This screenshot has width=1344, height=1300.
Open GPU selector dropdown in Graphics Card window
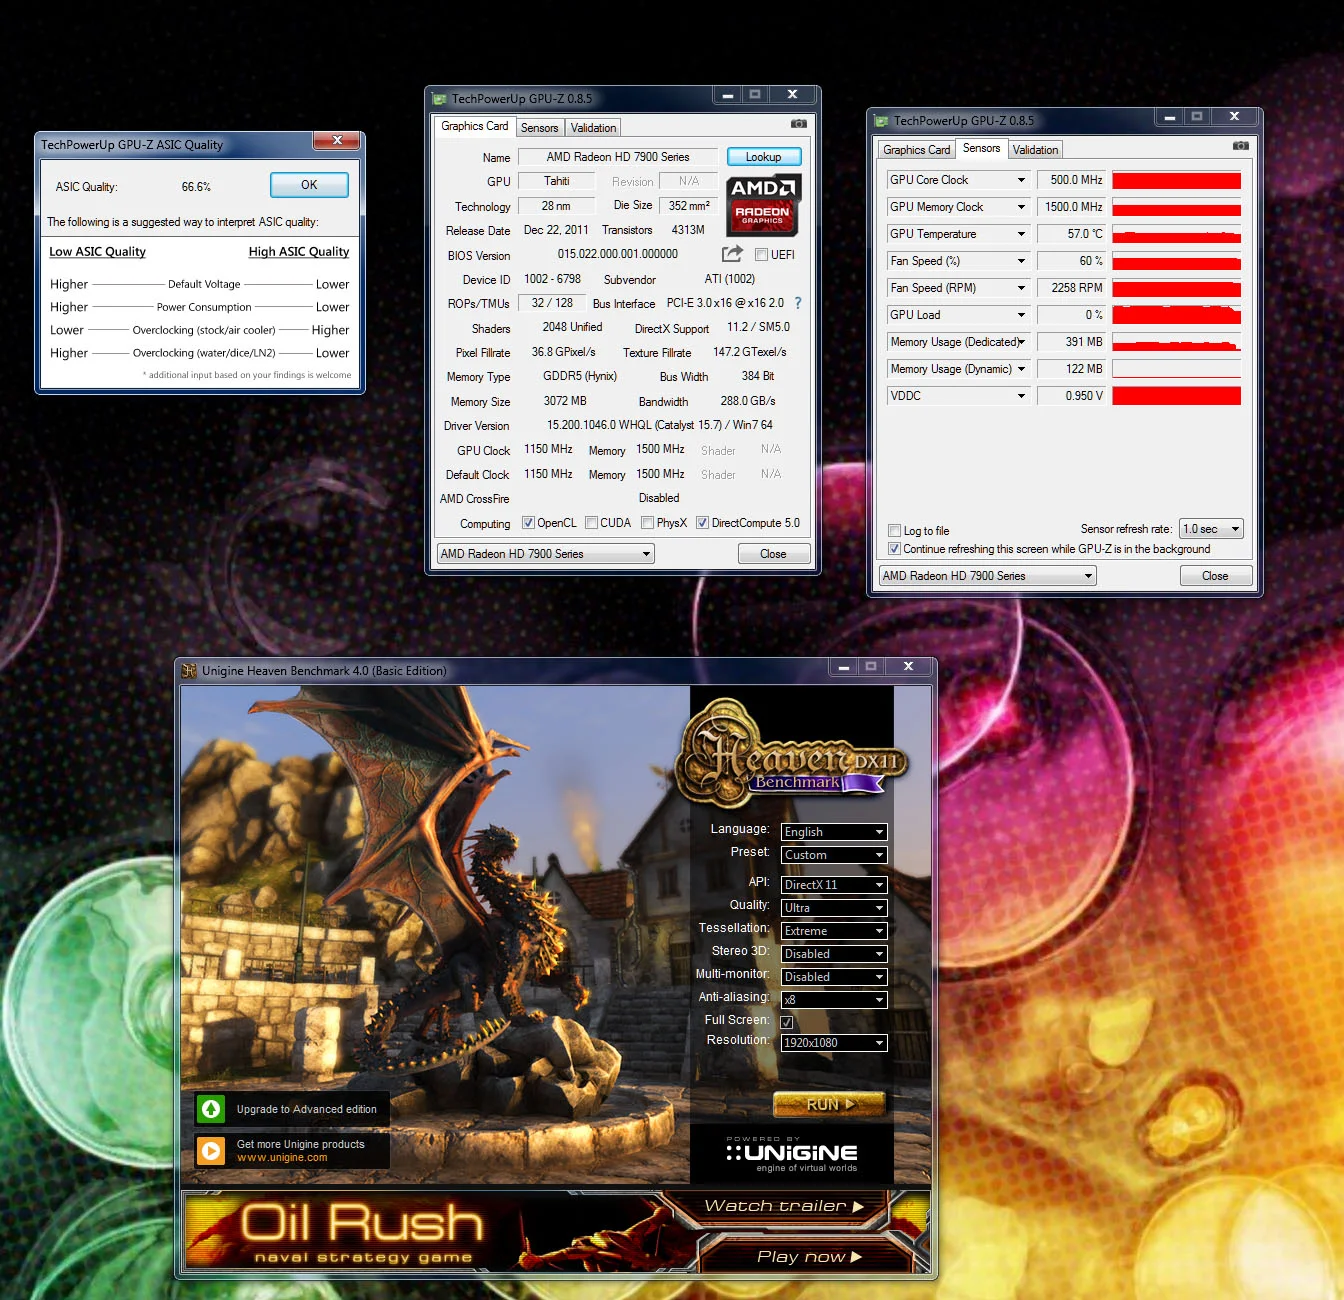tap(545, 554)
